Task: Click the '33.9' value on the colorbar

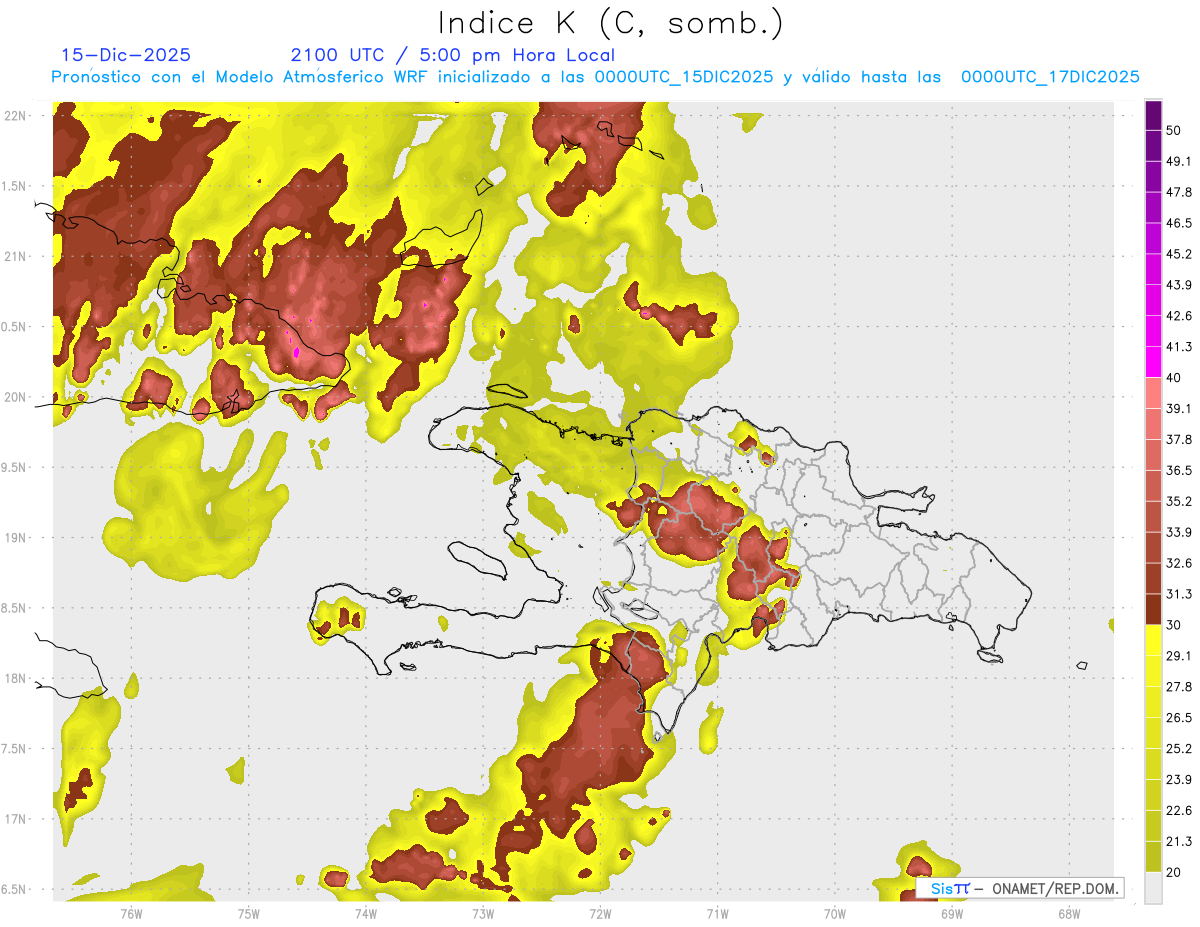Action: pos(1180,532)
